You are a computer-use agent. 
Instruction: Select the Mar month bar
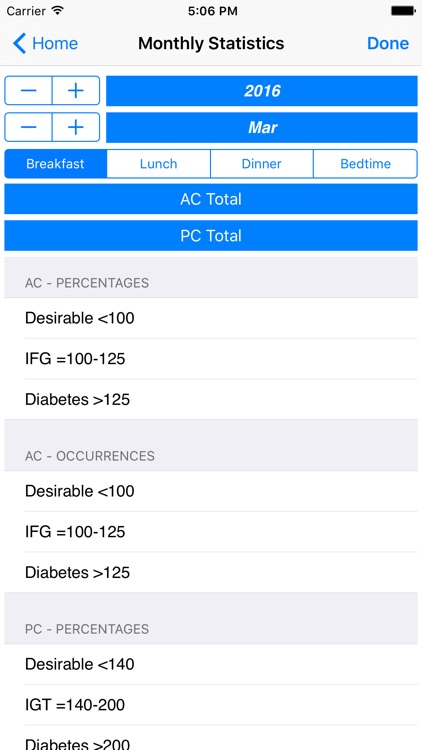(x=262, y=128)
